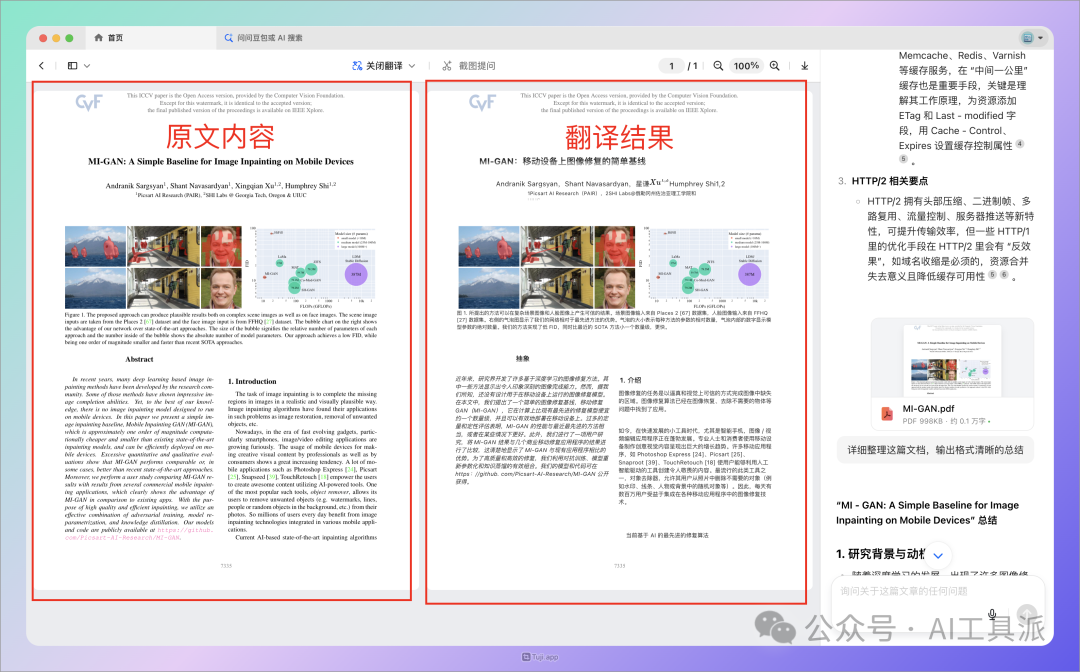Zoom in using the plus magnifier
The width and height of the screenshot is (1080, 672).
tap(774, 66)
